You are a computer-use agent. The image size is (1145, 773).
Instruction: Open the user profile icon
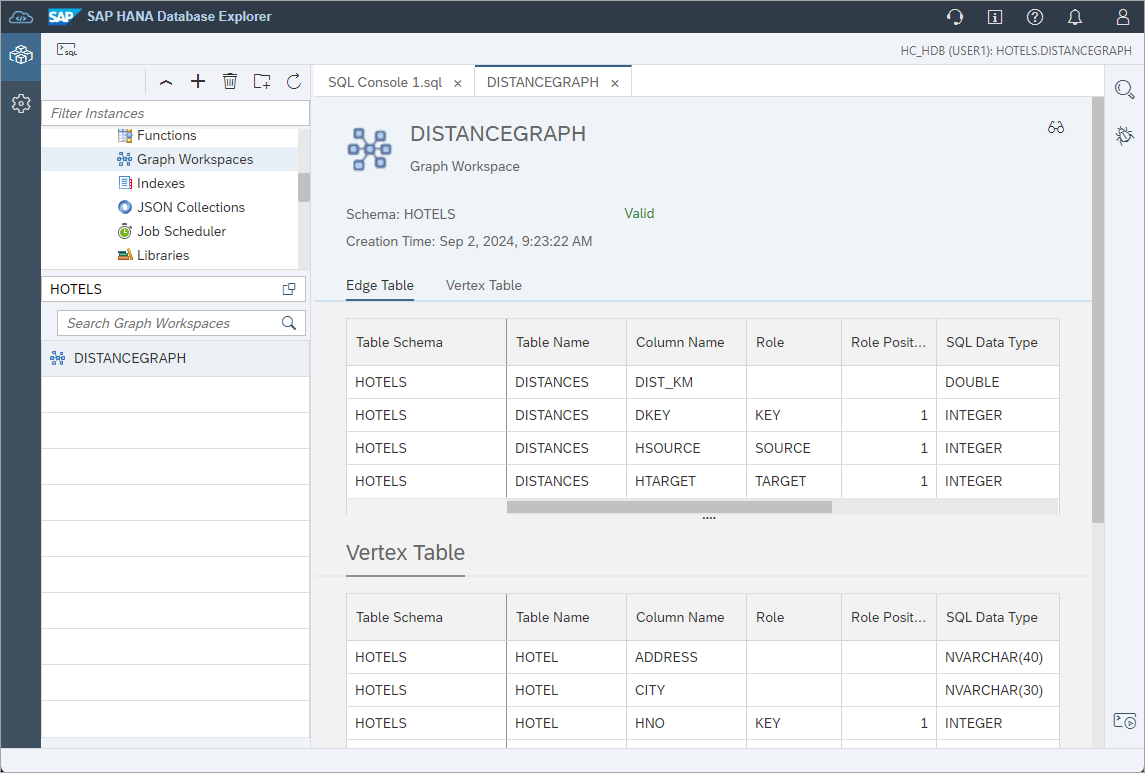click(x=1123, y=17)
